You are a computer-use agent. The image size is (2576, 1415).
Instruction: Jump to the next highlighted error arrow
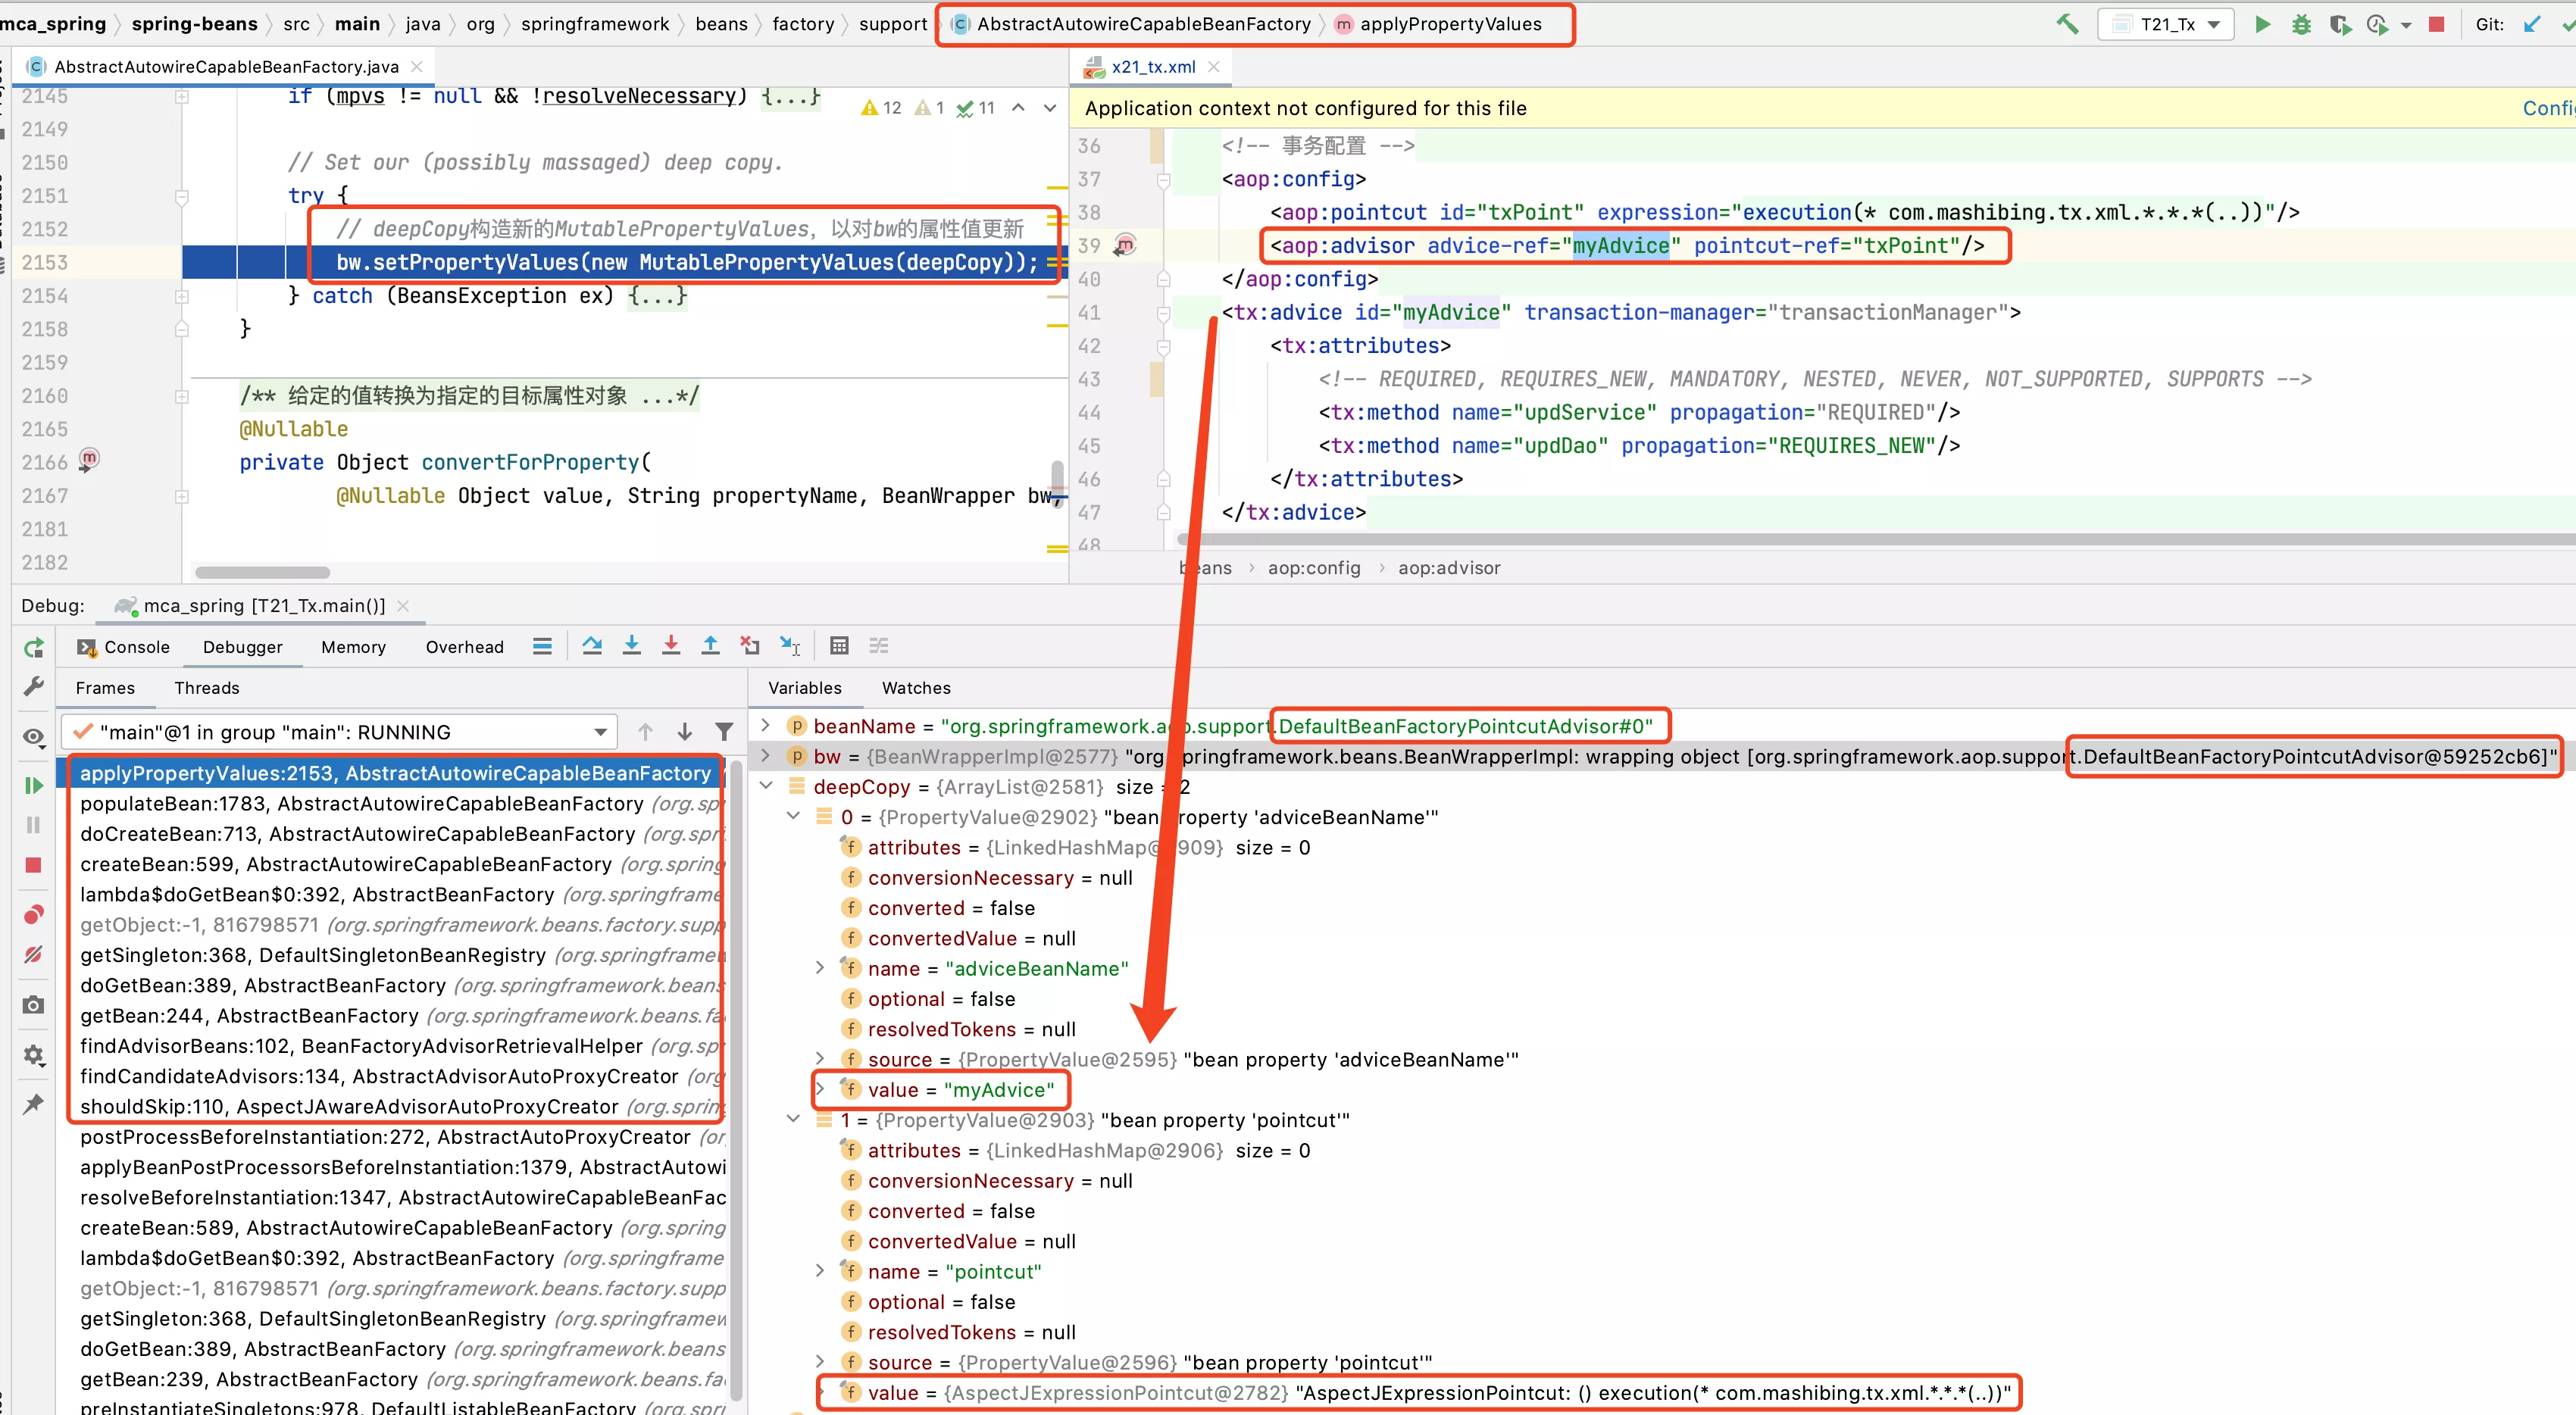1050,108
